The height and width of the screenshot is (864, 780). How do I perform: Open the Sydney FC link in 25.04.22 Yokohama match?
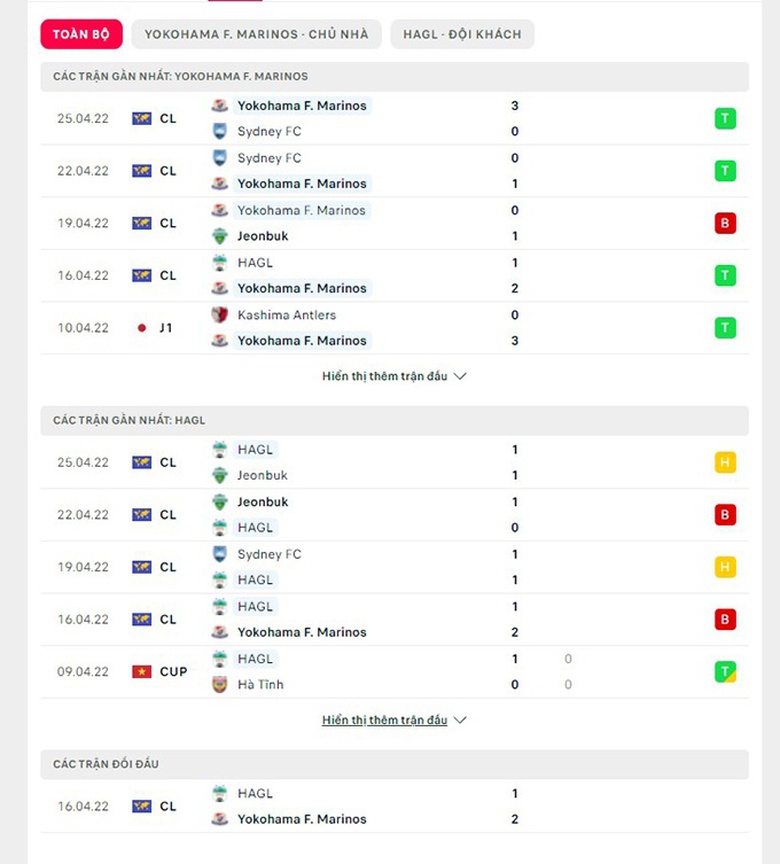[x=269, y=131]
